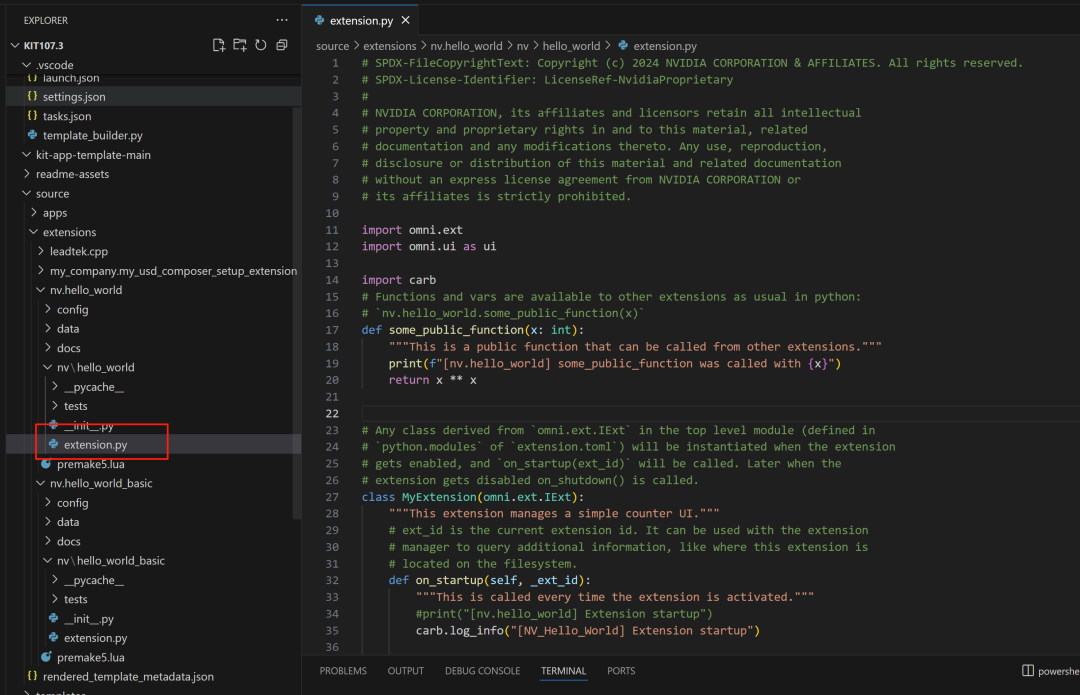Collapse all folders in Explorer

pyautogui.click(x=282, y=45)
